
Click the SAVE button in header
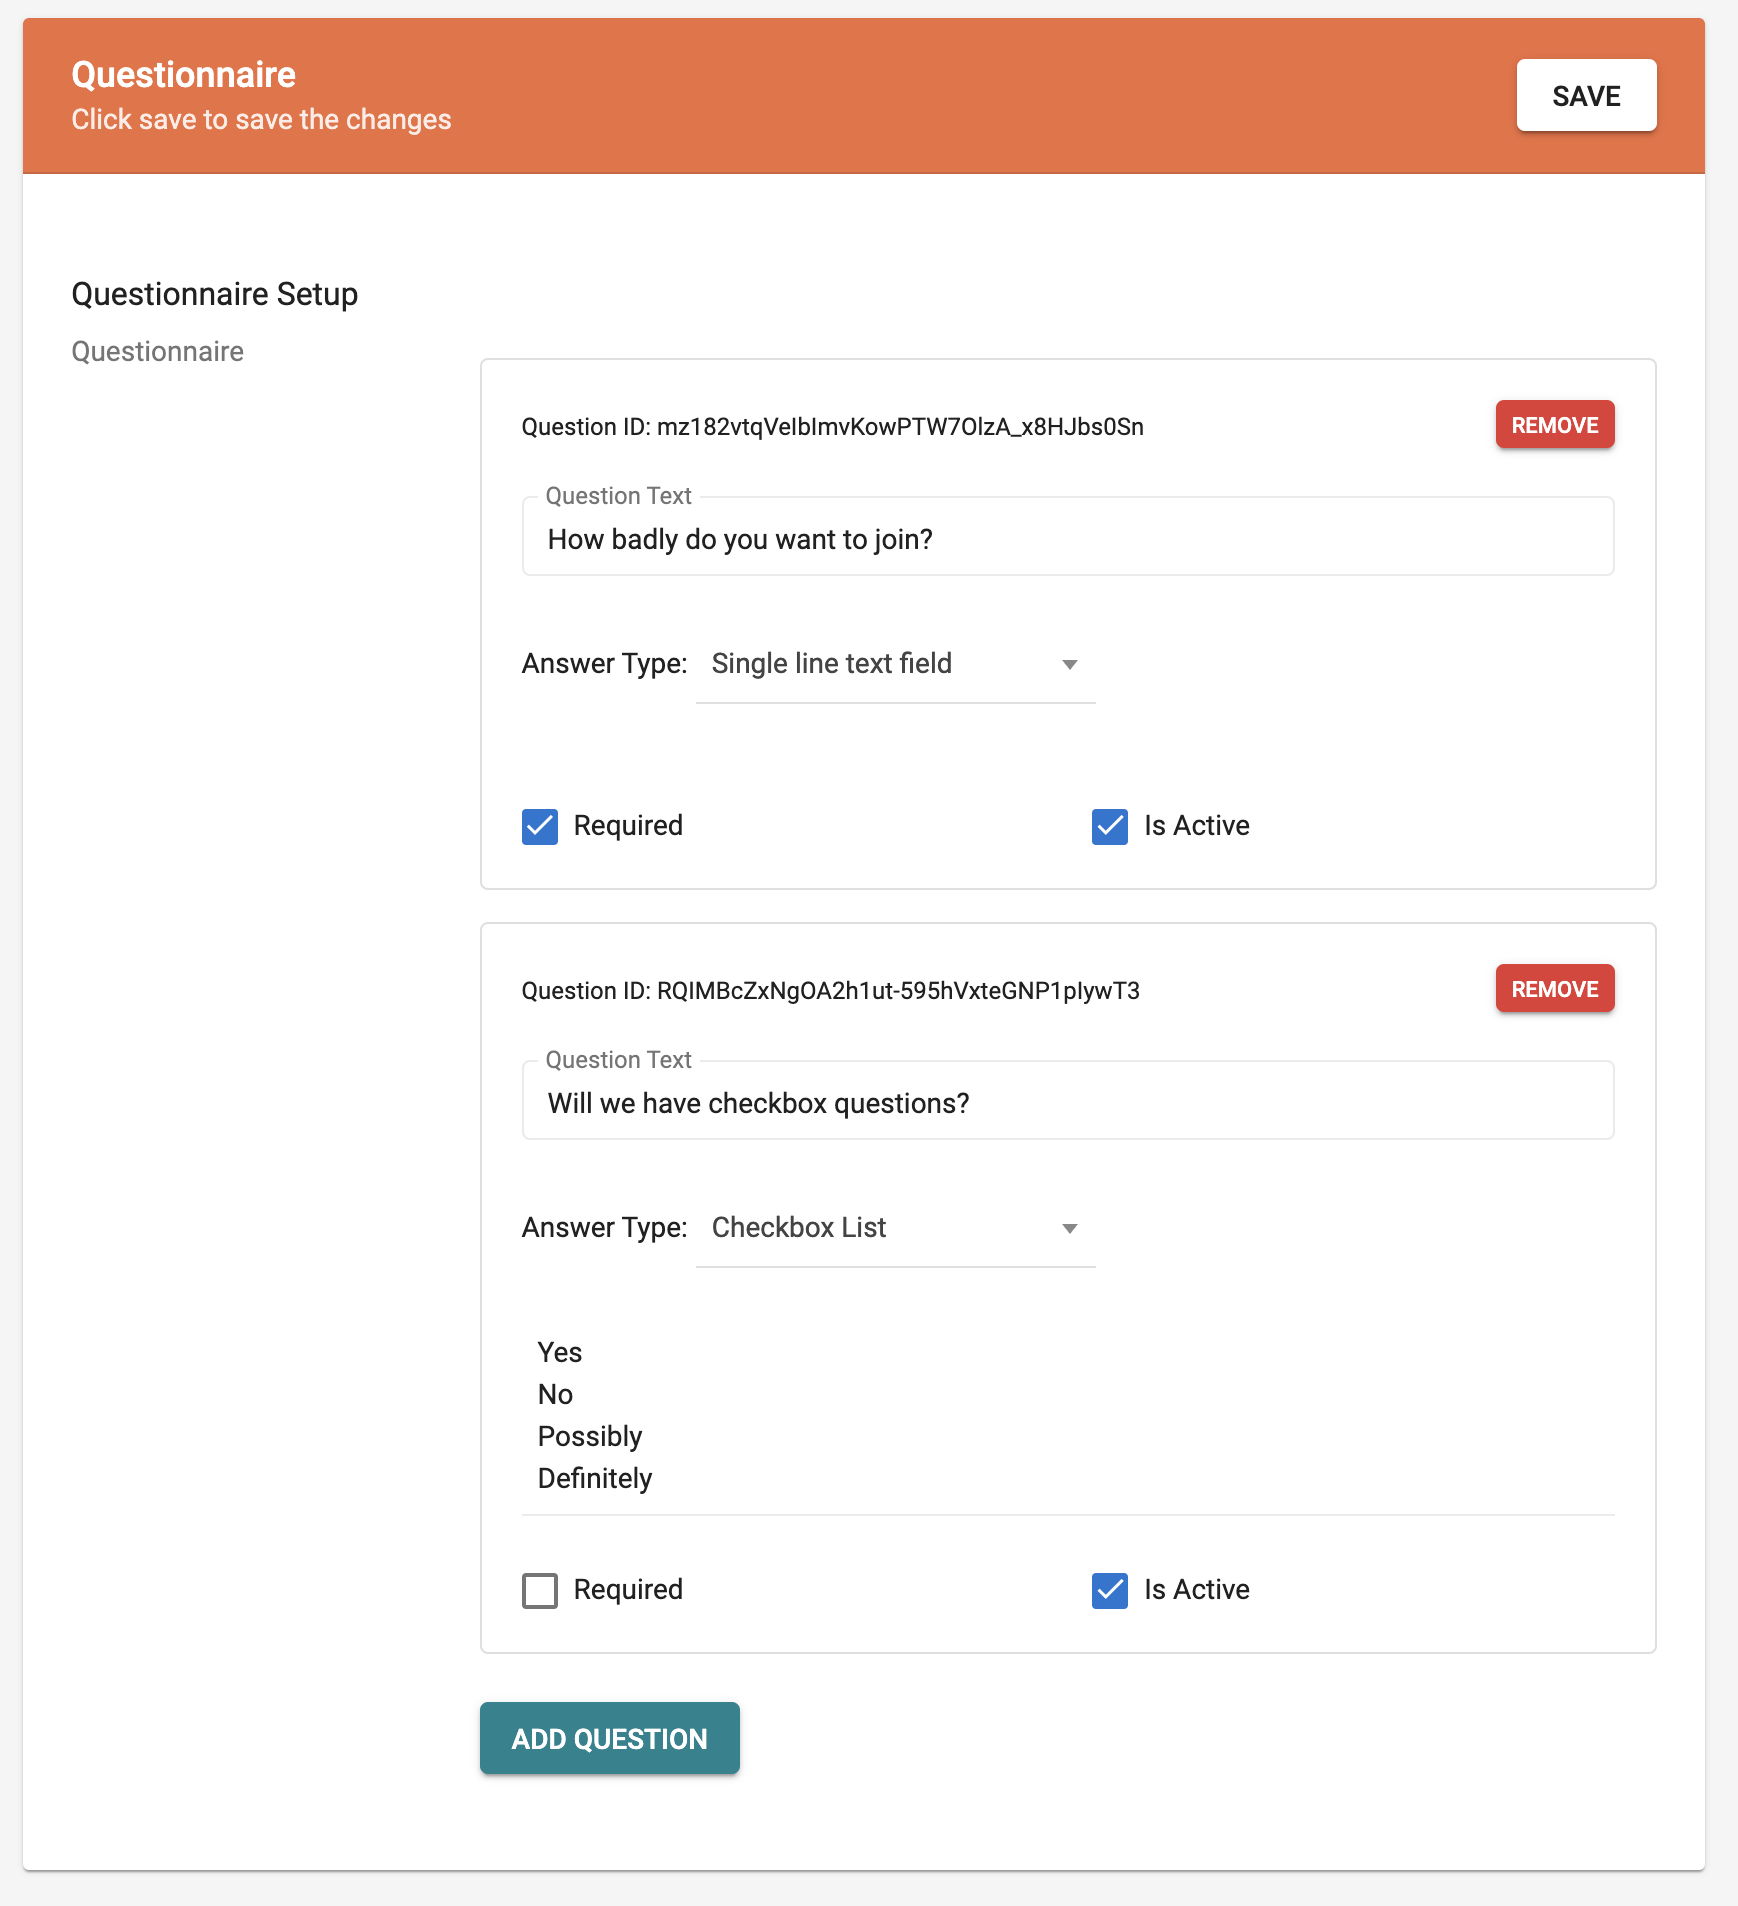tap(1586, 96)
